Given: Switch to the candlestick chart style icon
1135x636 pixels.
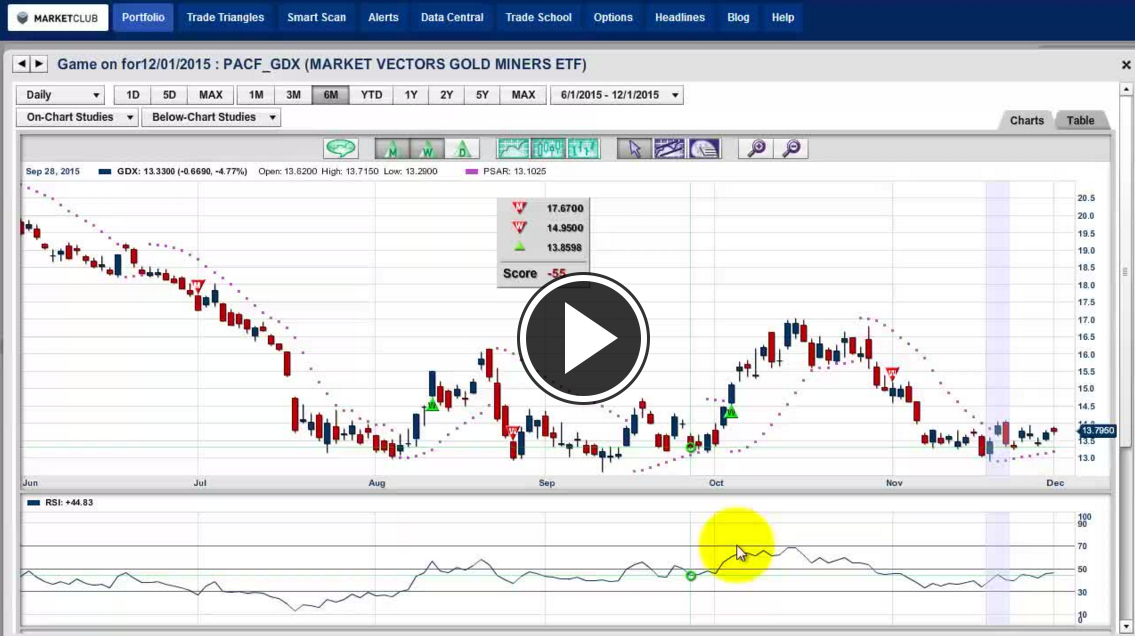Looking at the screenshot, I should 548,148.
